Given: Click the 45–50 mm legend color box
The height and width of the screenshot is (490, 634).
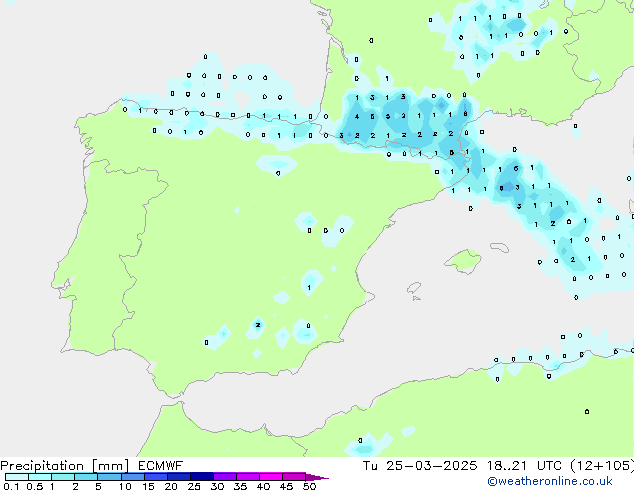Looking at the screenshot, I should (x=294, y=477).
